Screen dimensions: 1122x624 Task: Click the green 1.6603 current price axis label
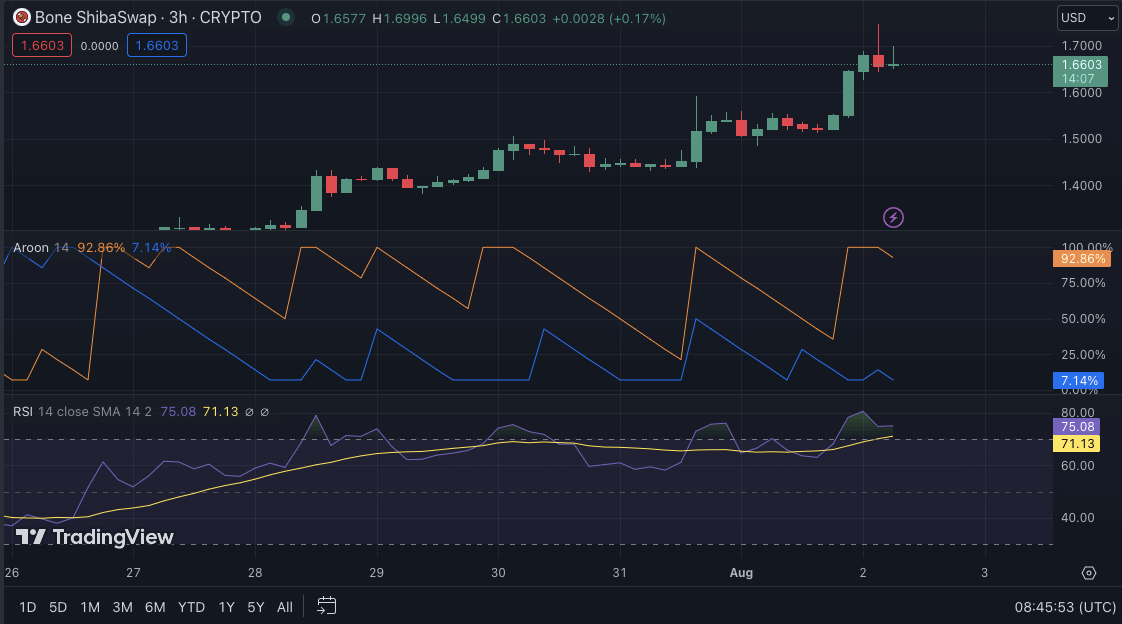tap(1080, 72)
